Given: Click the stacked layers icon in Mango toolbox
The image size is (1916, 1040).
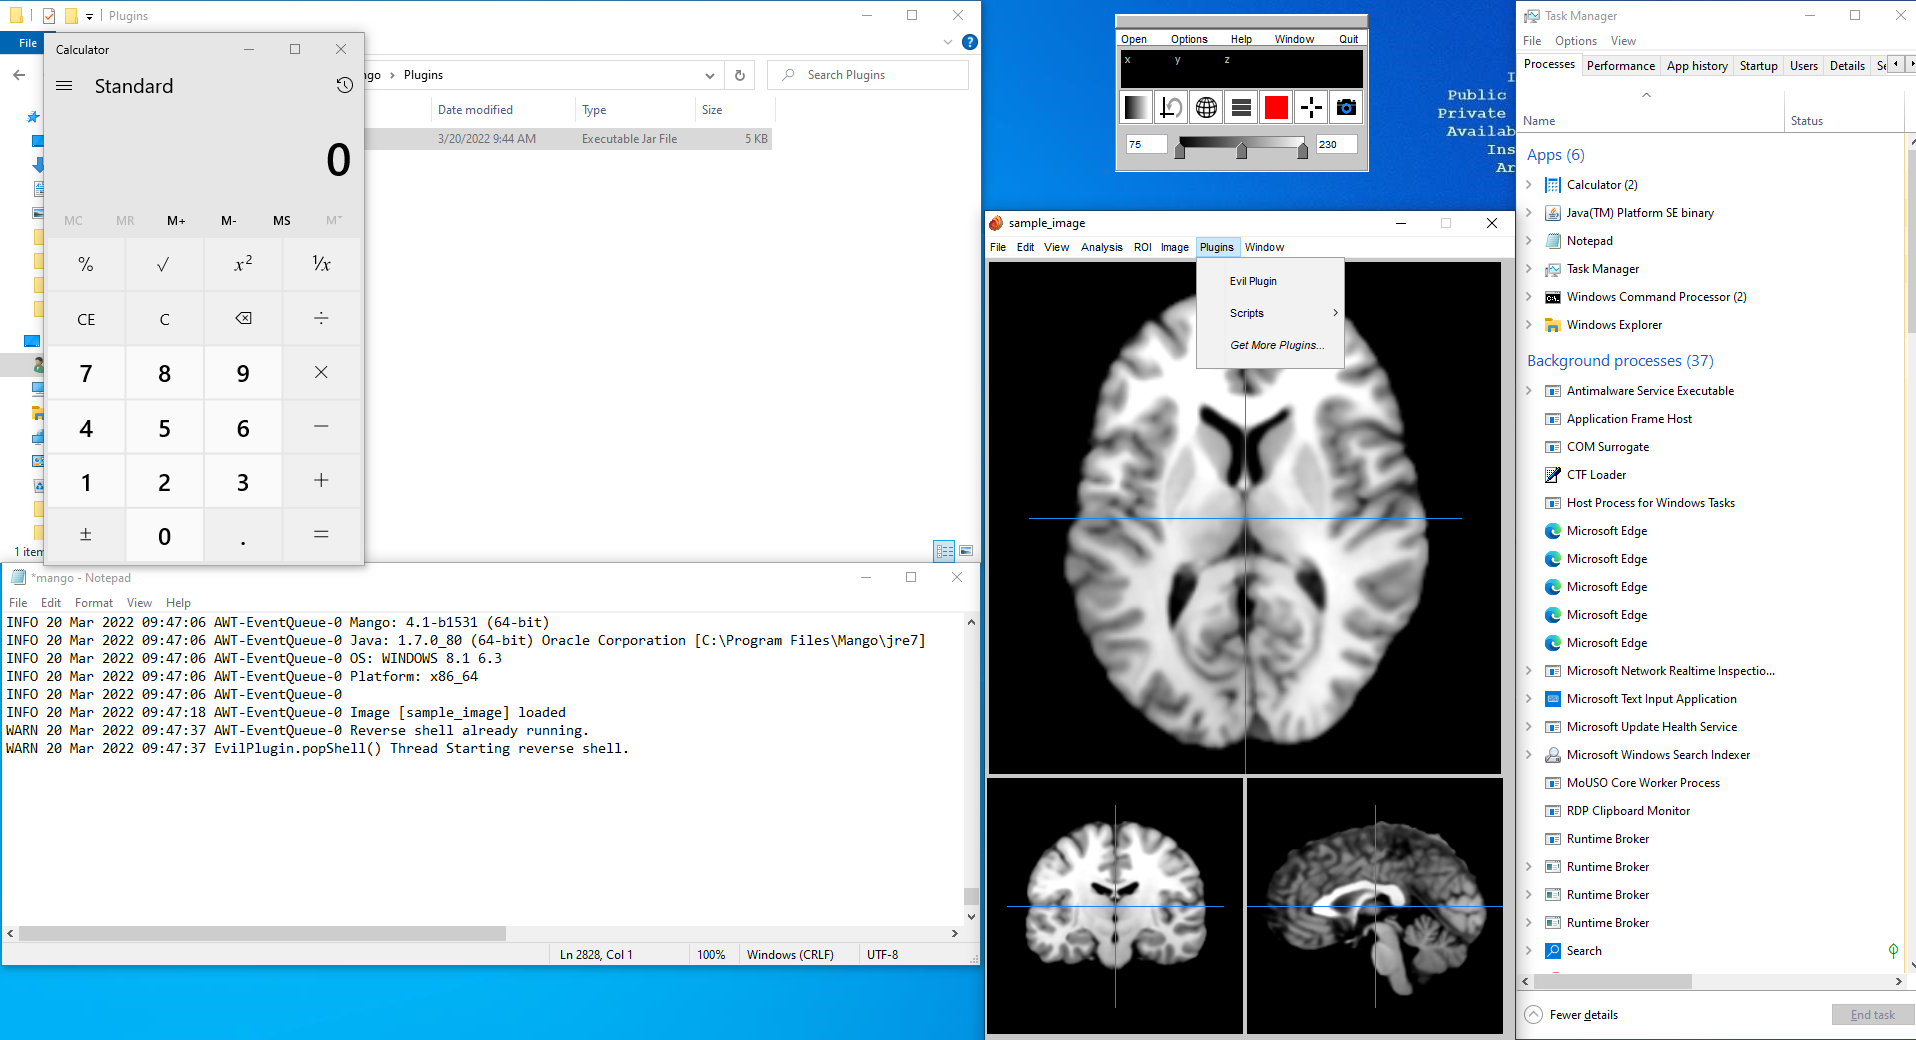Looking at the screenshot, I should [x=1242, y=107].
